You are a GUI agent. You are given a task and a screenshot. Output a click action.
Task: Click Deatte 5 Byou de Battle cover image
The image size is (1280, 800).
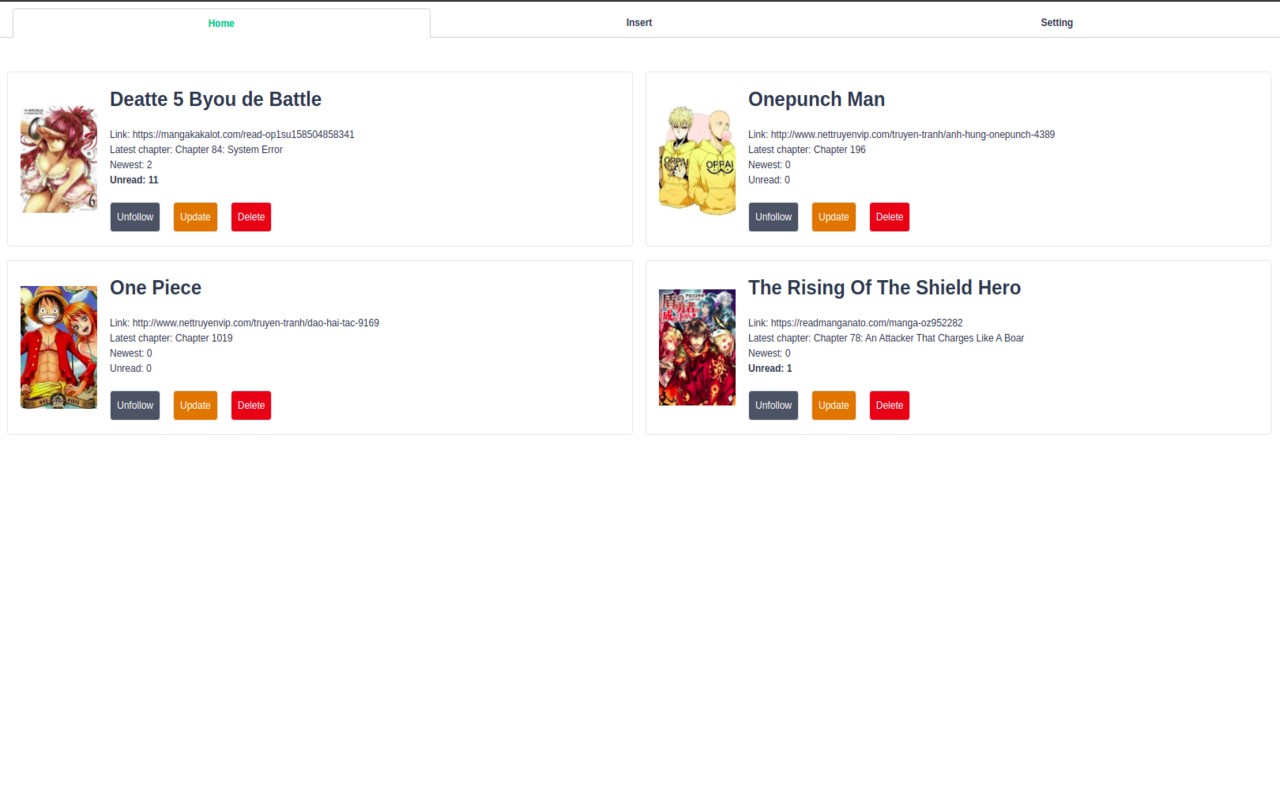click(x=59, y=159)
